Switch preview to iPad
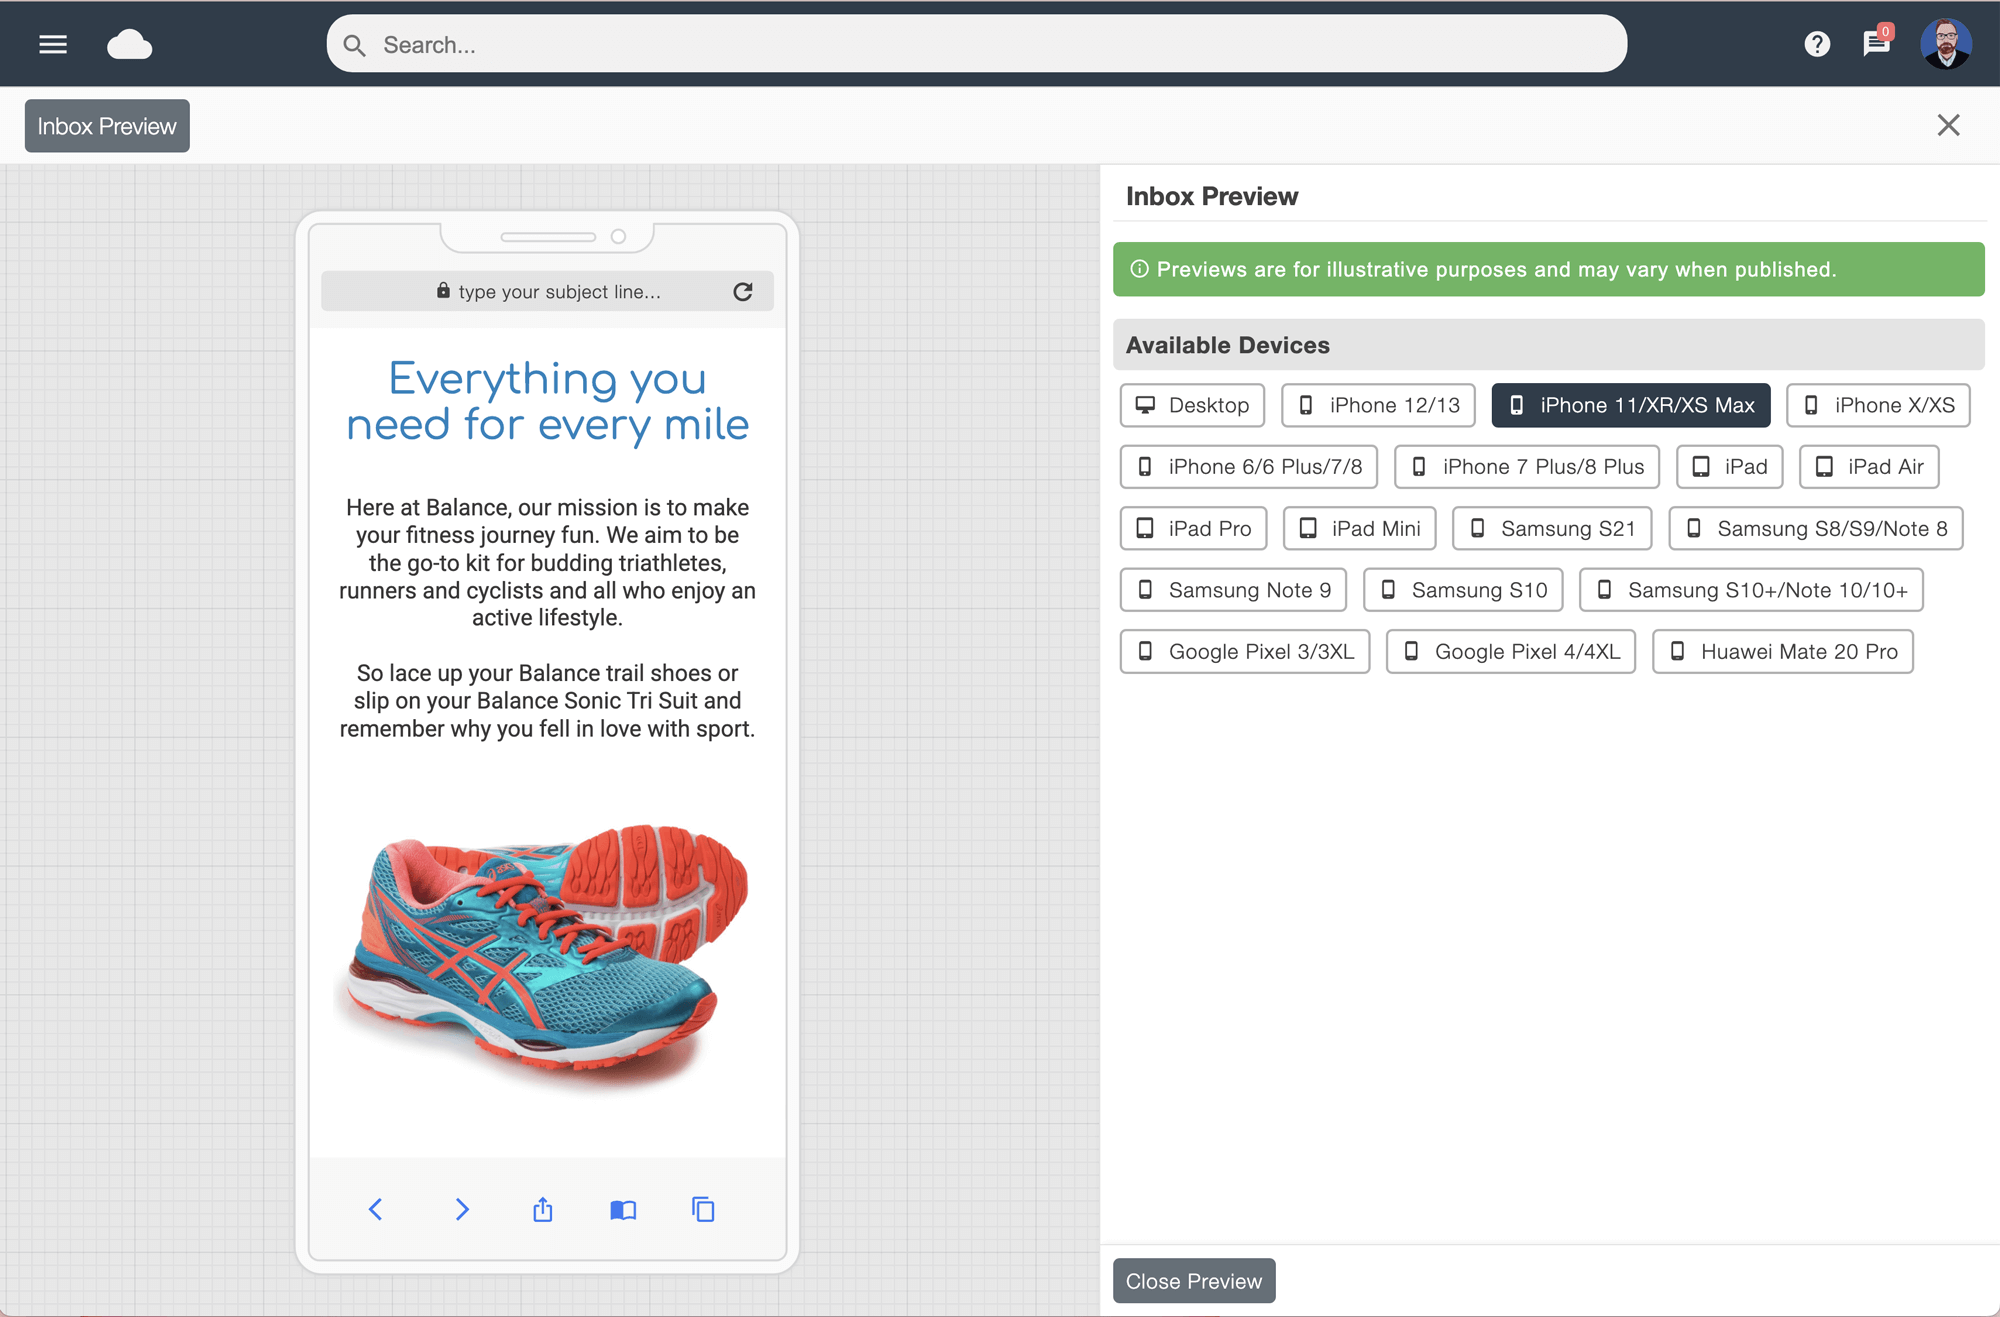Screen dimensions: 2000x1317 point(1729,467)
